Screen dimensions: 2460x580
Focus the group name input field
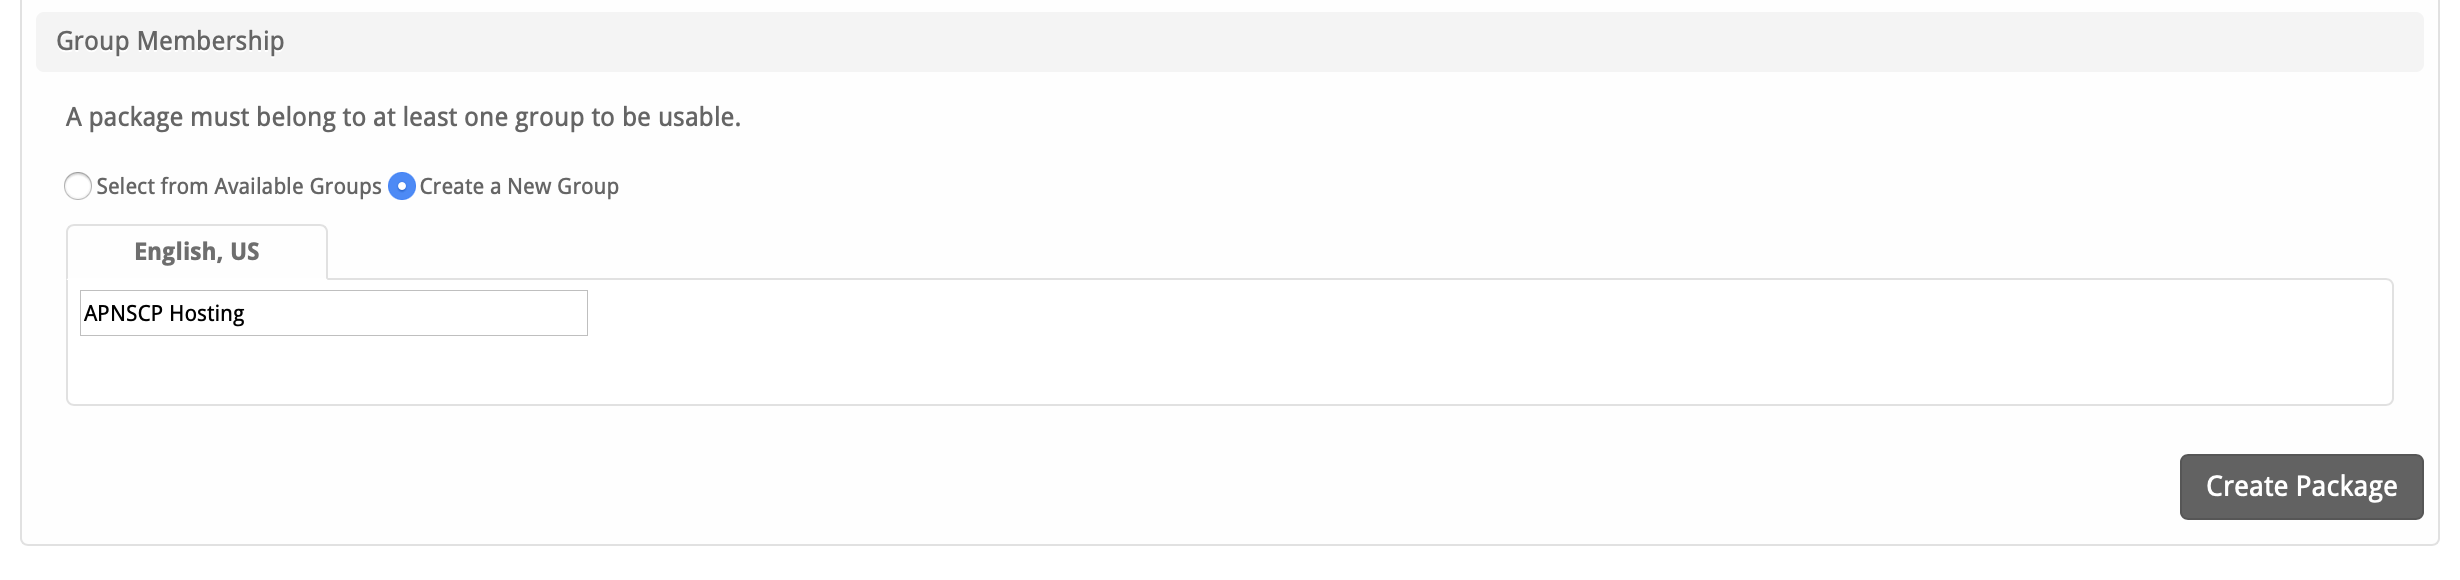(334, 314)
